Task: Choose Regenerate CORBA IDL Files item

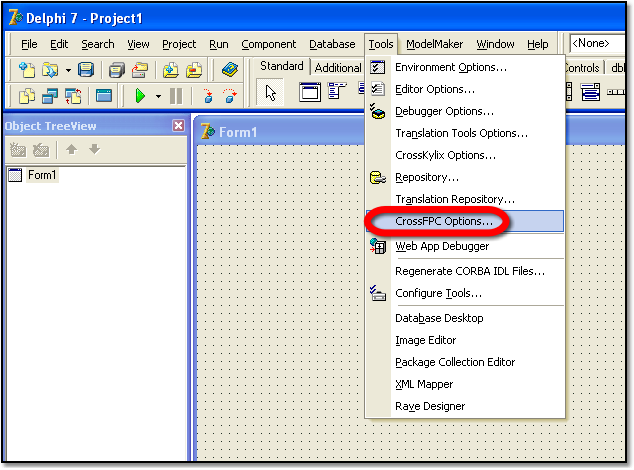Action: 465,271
